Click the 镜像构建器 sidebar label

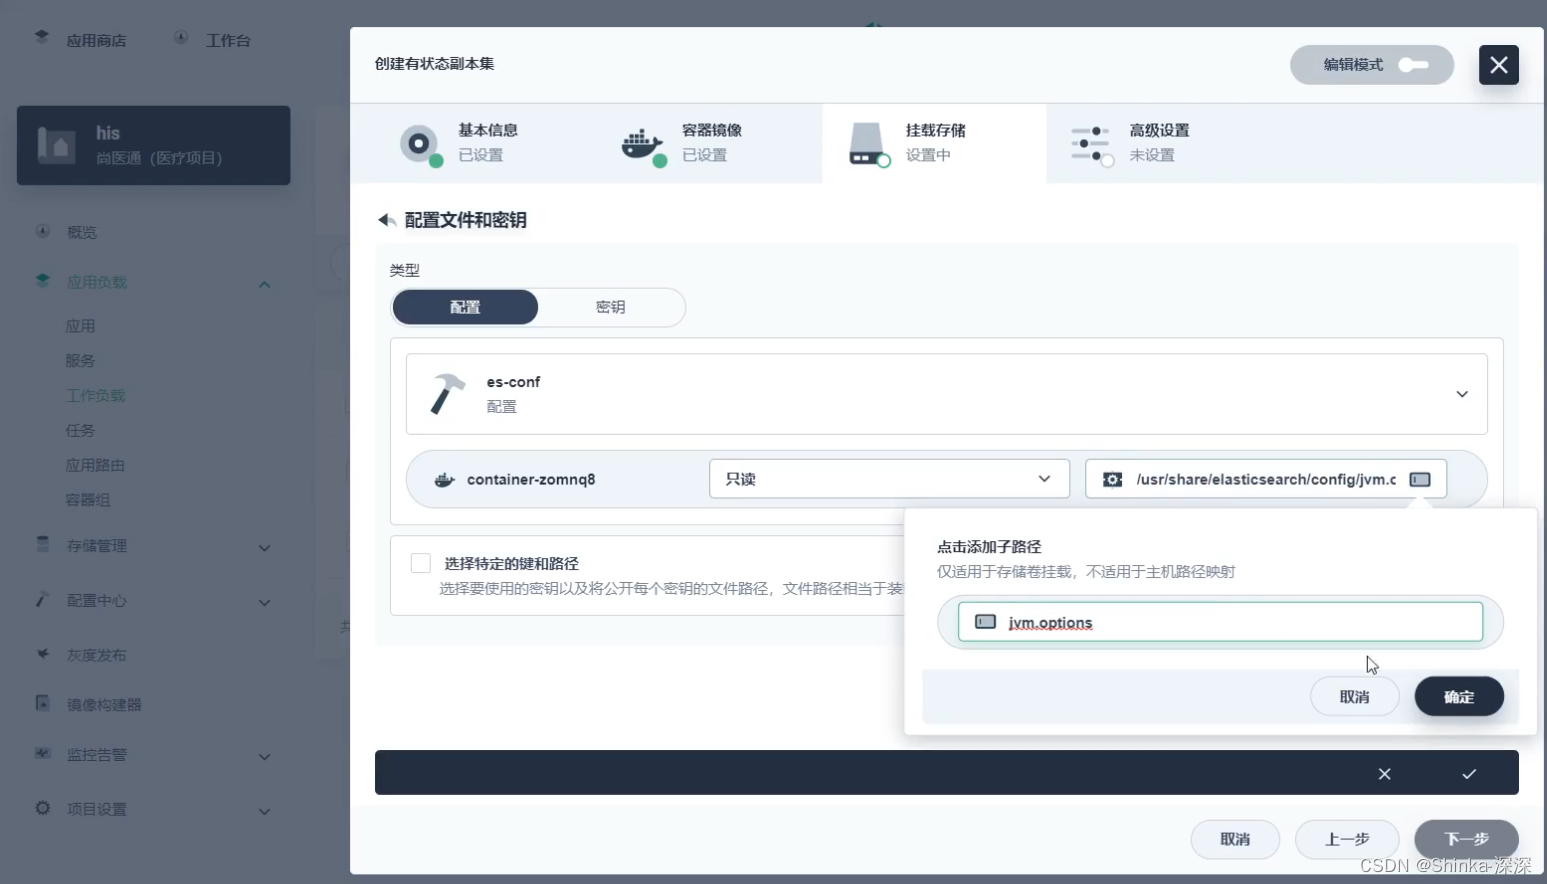pos(104,705)
